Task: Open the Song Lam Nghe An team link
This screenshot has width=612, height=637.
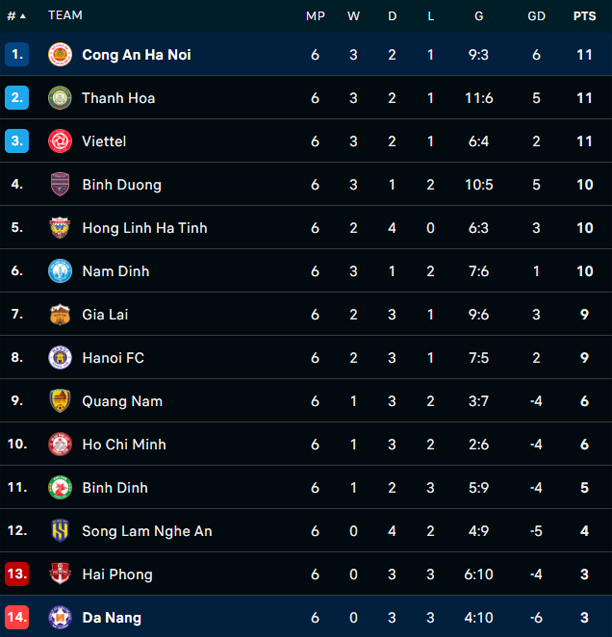Action: pyautogui.click(x=147, y=531)
